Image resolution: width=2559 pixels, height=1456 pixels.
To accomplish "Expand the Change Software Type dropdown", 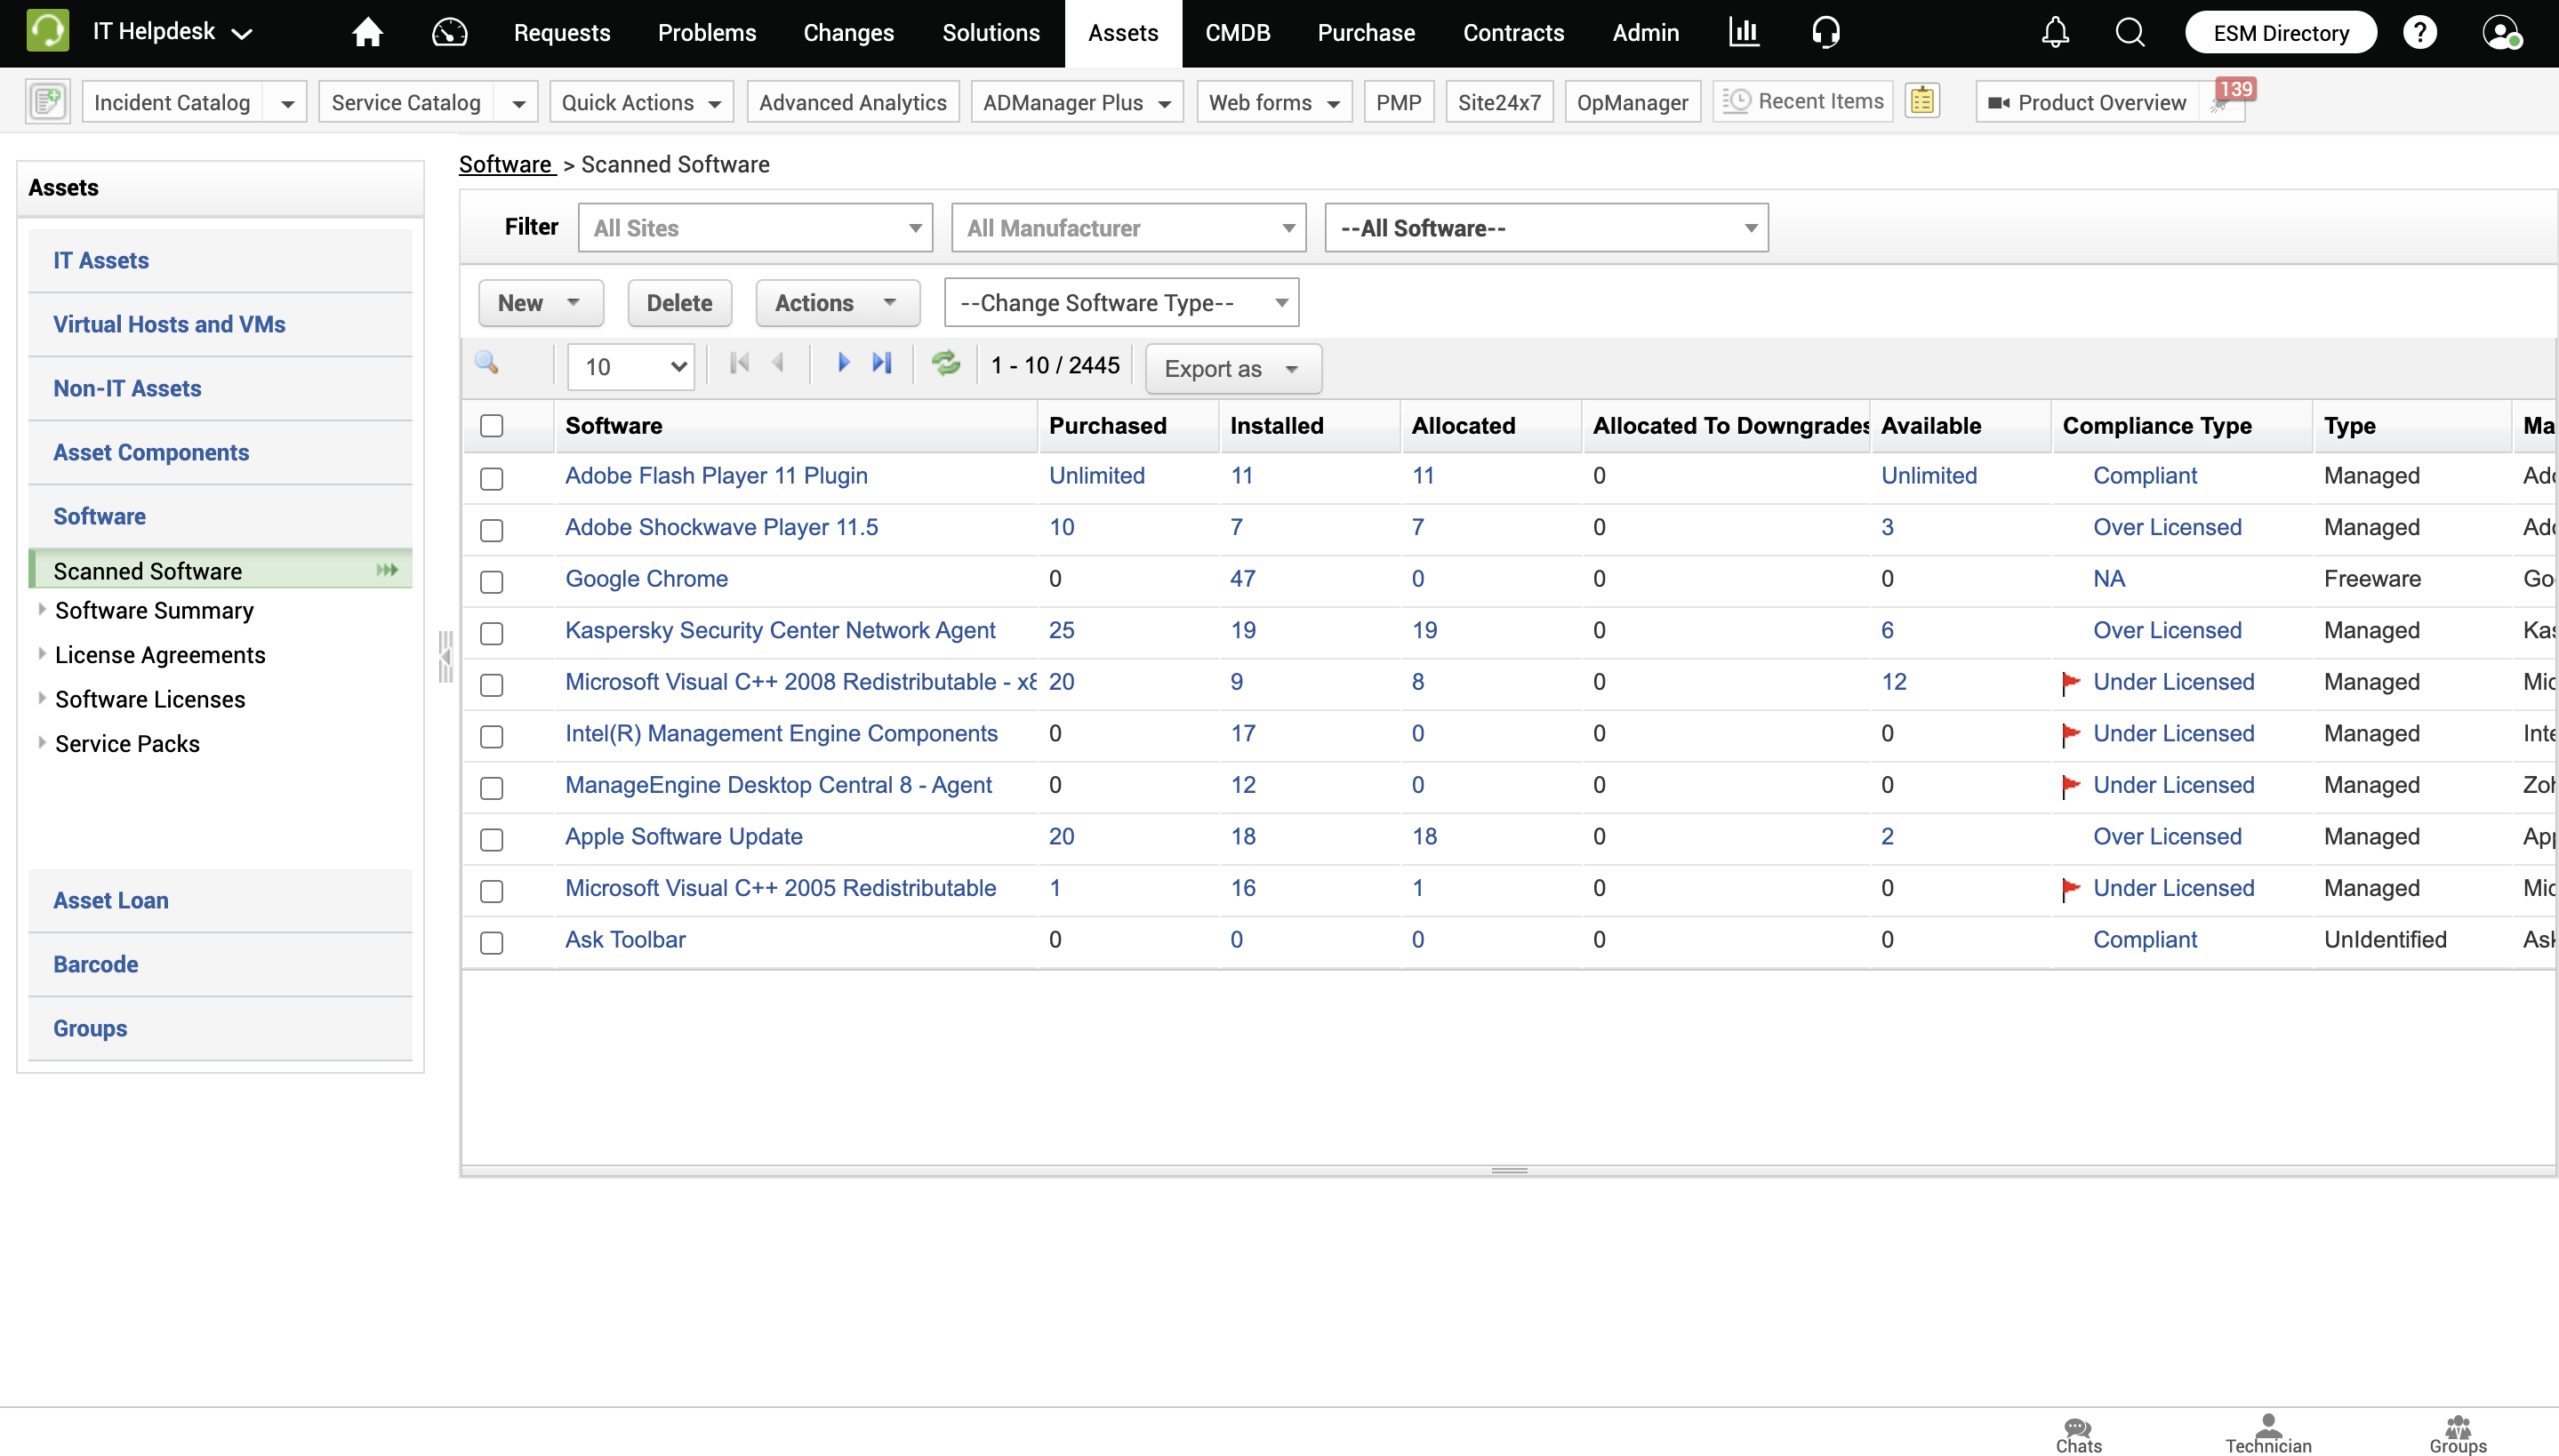I will click(x=1121, y=303).
